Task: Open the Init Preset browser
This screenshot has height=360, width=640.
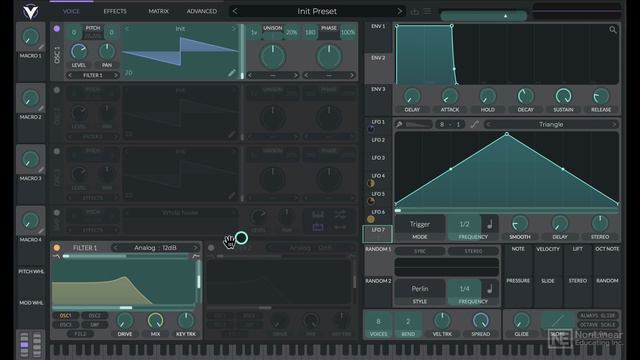Action: [x=317, y=11]
